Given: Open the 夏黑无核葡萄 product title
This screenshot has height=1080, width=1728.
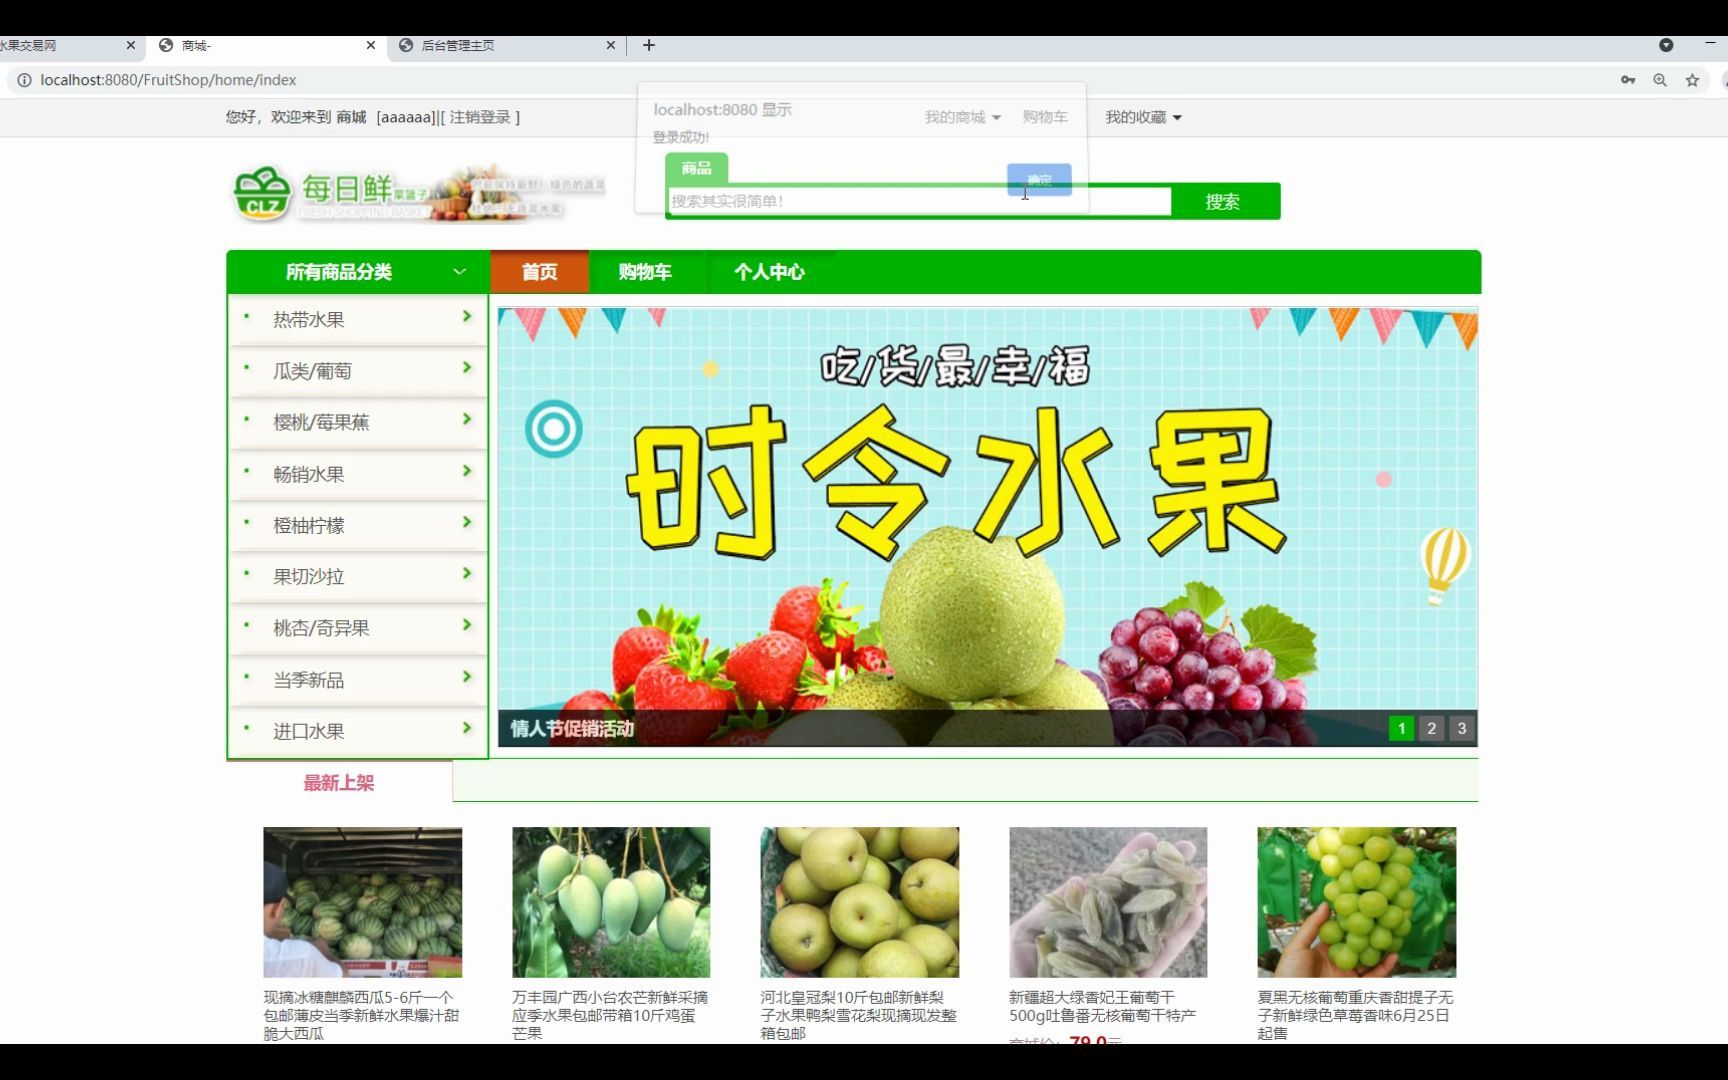Looking at the screenshot, I should coord(1356,1015).
